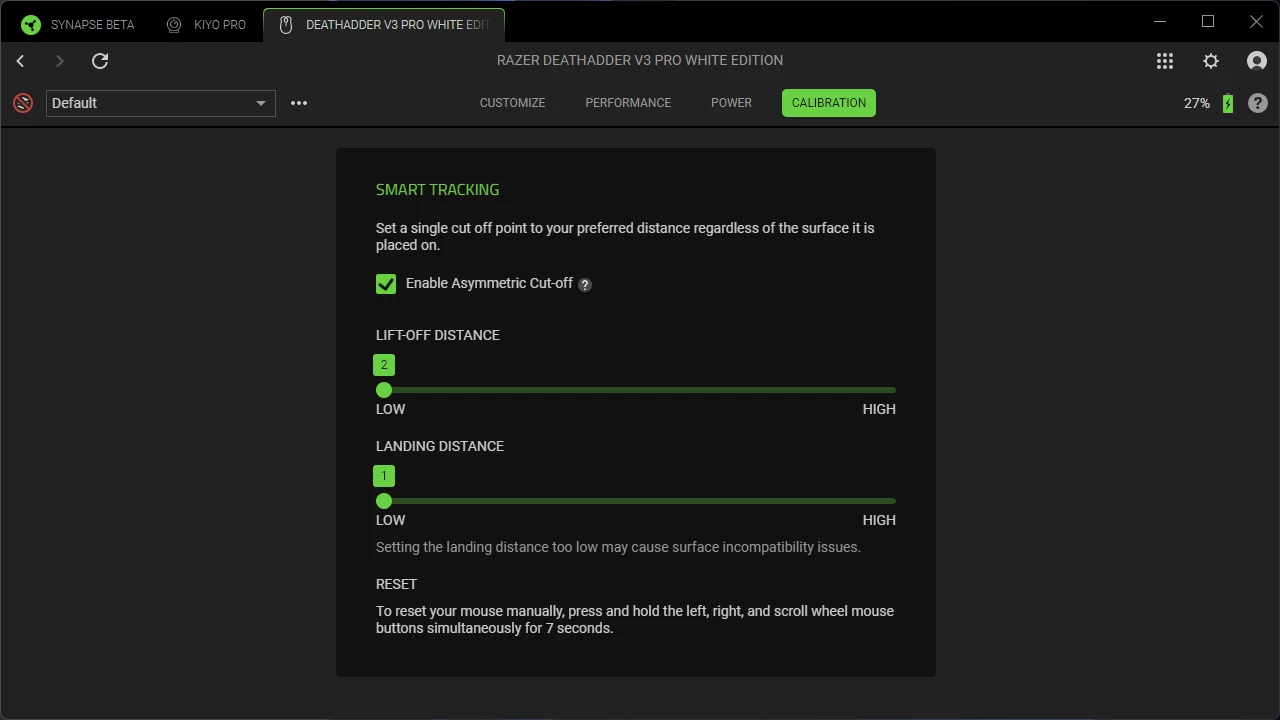Click the Asymmetric Cut-off info tooltip icon
This screenshot has height=720, width=1280.
pos(585,285)
